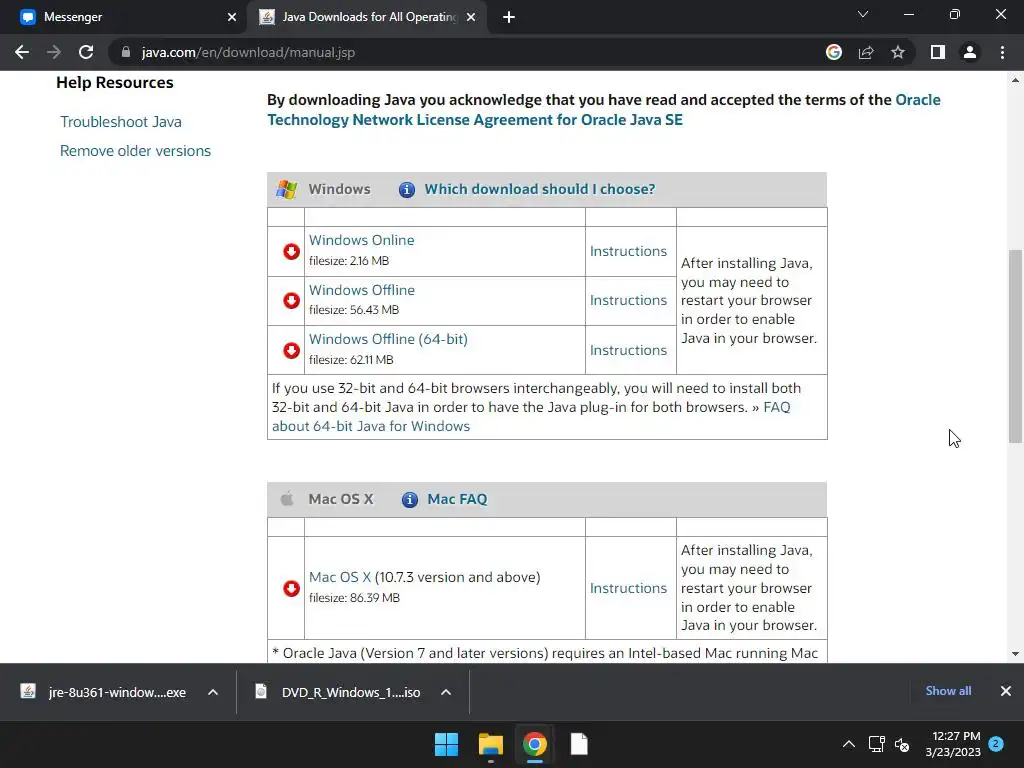Open File Explorer from the taskbar
Image resolution: width=1024 pixels, height=768 pixels.
(x=490, y=744)
